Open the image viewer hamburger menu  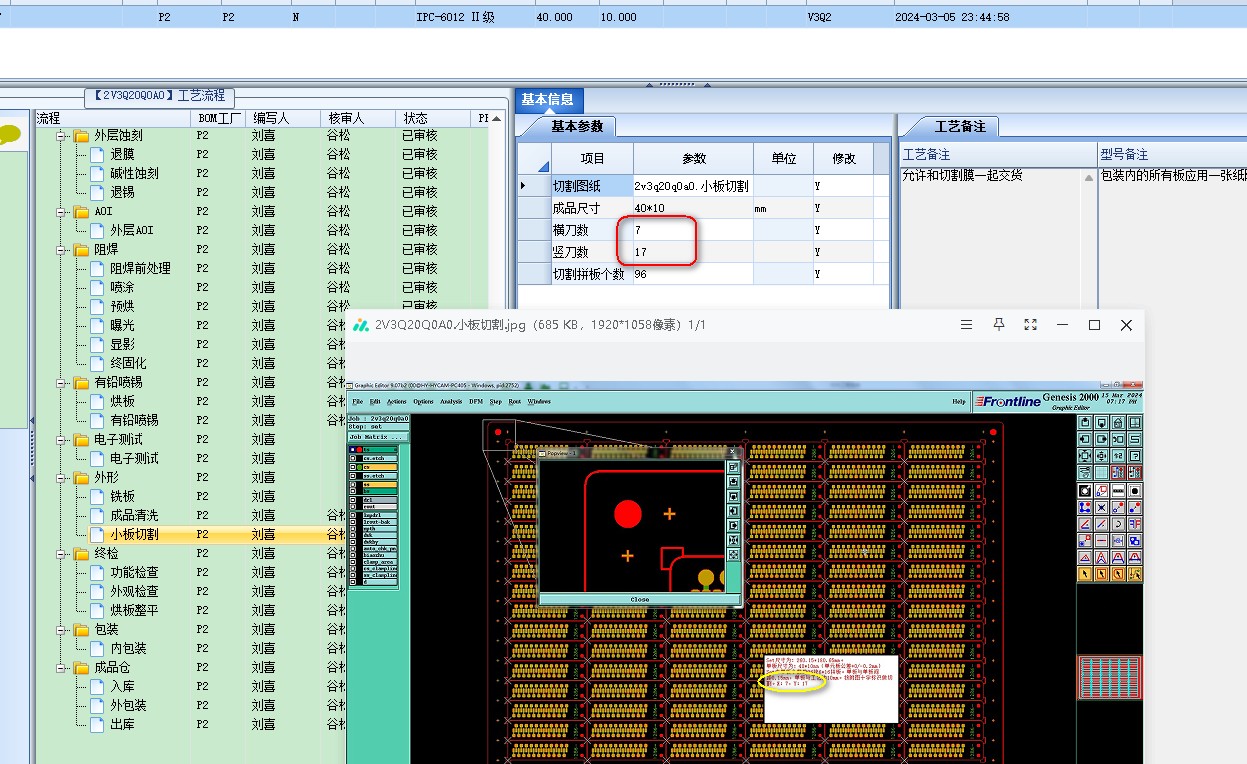click(x=966, y=325)
